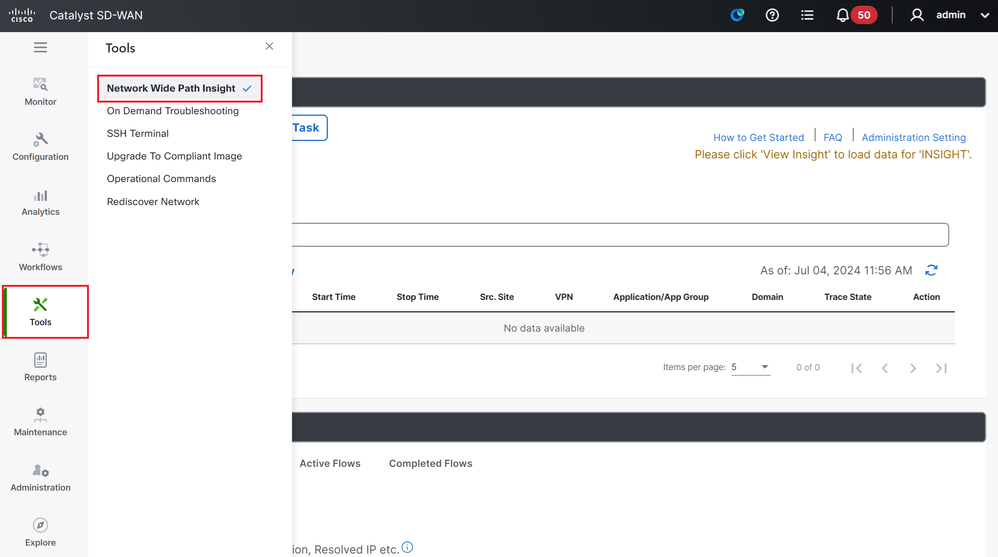Open the Reports section
998x557 pixels.
click(x=40, y=367)
